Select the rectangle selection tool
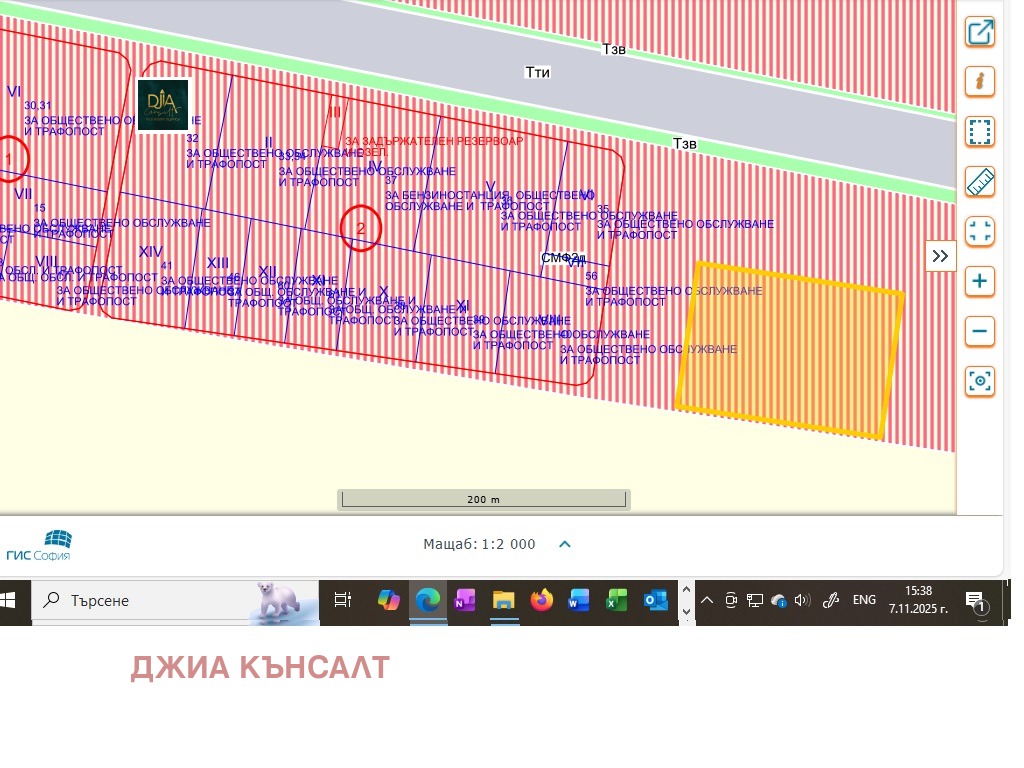The image size is (1024, 768). 980,132
